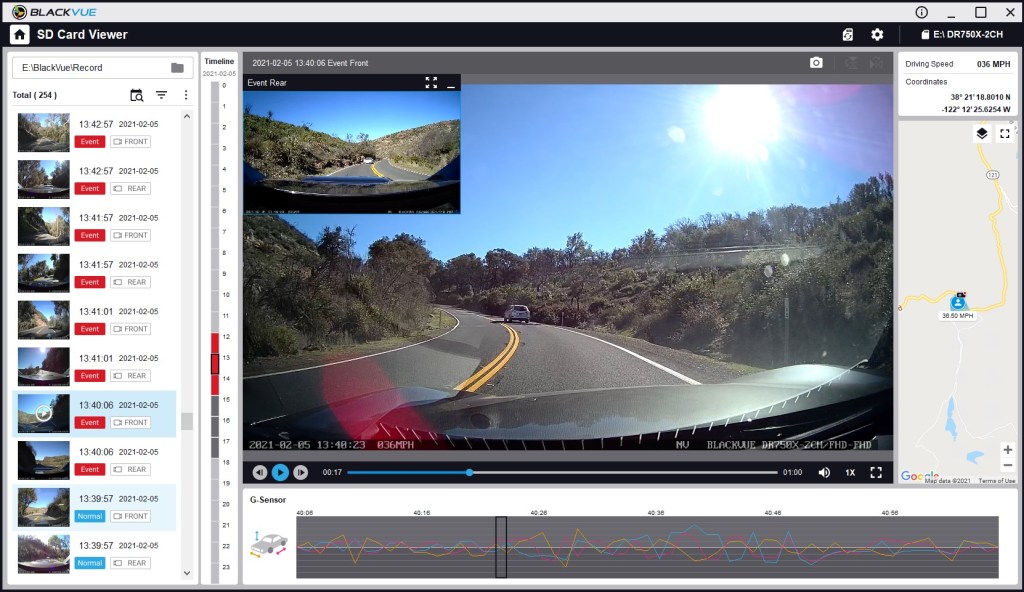Click the Home icon in header
This screenshot has width=1024, height=592.
click(x=19, y=34)
